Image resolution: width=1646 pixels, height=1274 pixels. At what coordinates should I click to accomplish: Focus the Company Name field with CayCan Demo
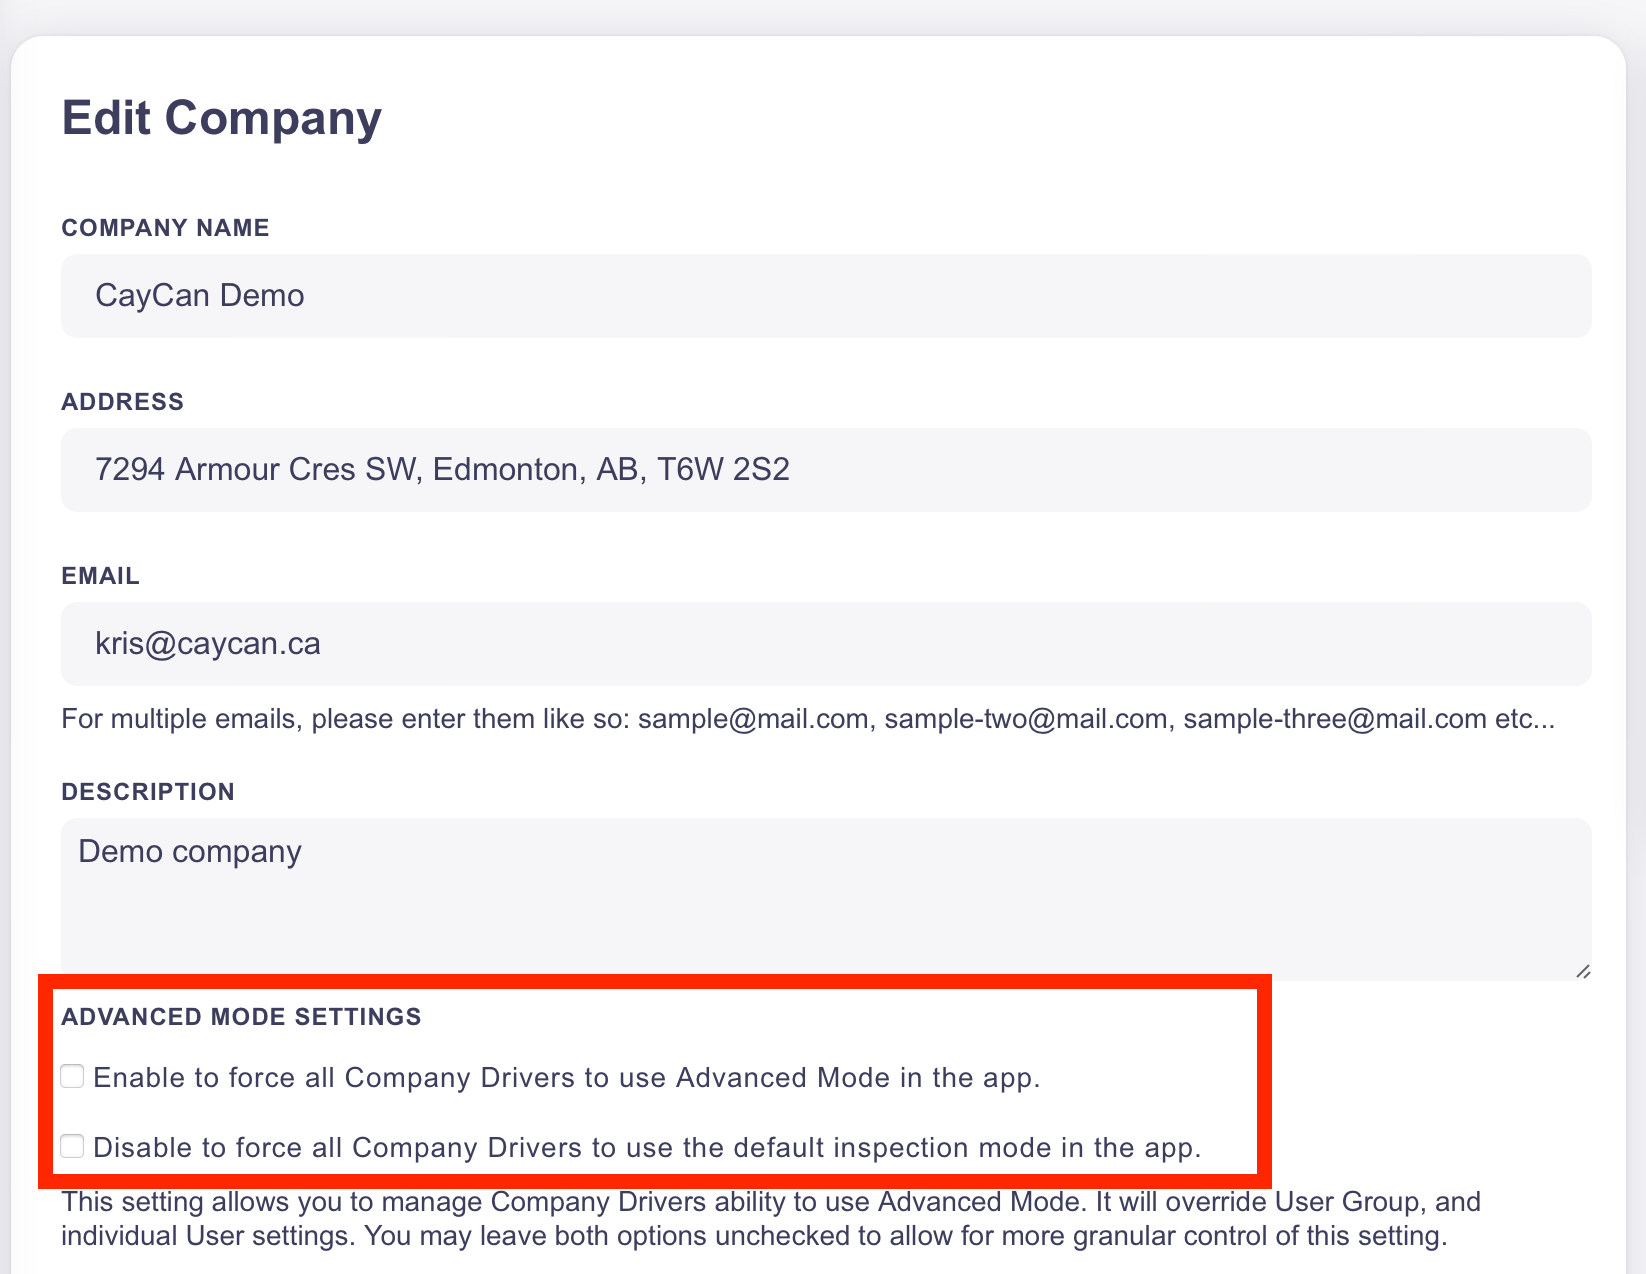[x=826, y=296]
